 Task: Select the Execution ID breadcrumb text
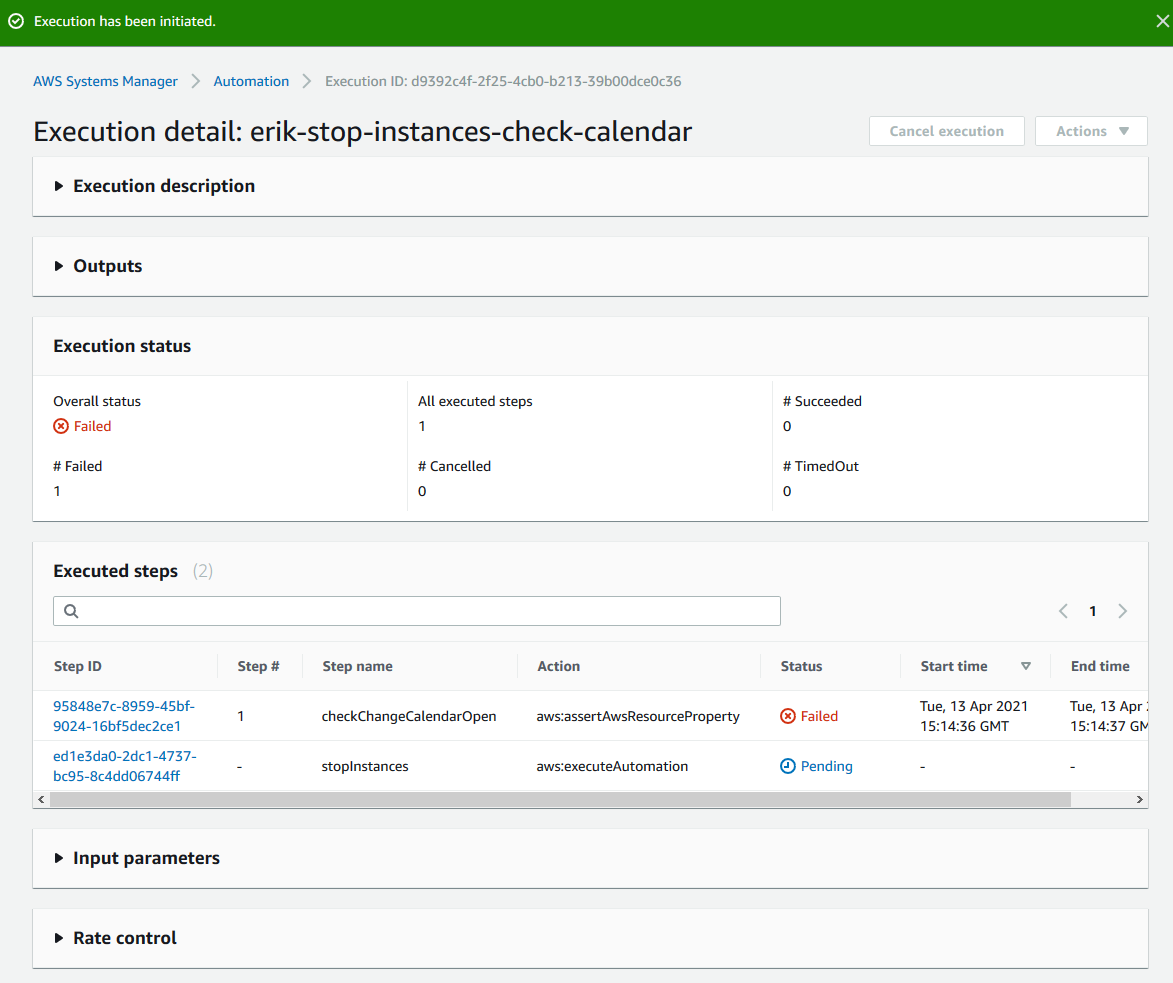click(x=503, y=82)
